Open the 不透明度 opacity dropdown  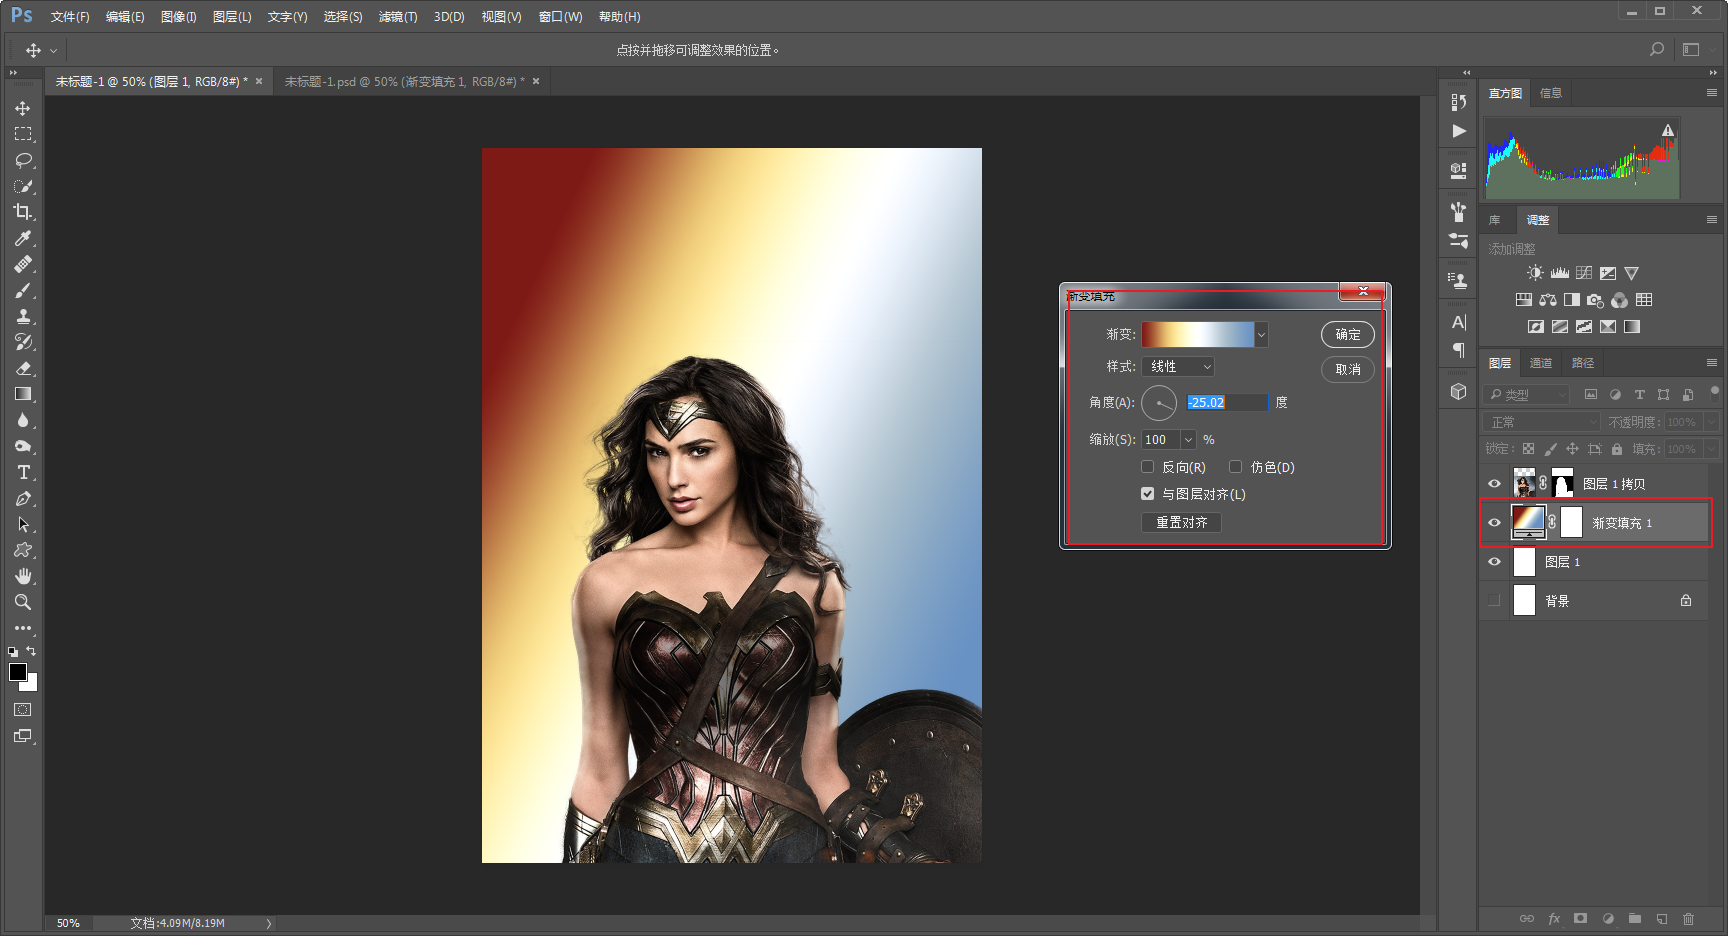pos(1711,422)
